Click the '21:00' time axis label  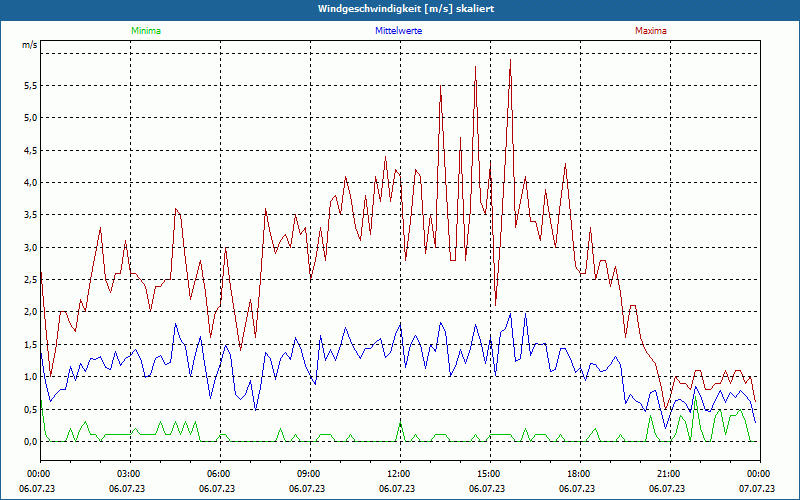(x=670, y=474)
